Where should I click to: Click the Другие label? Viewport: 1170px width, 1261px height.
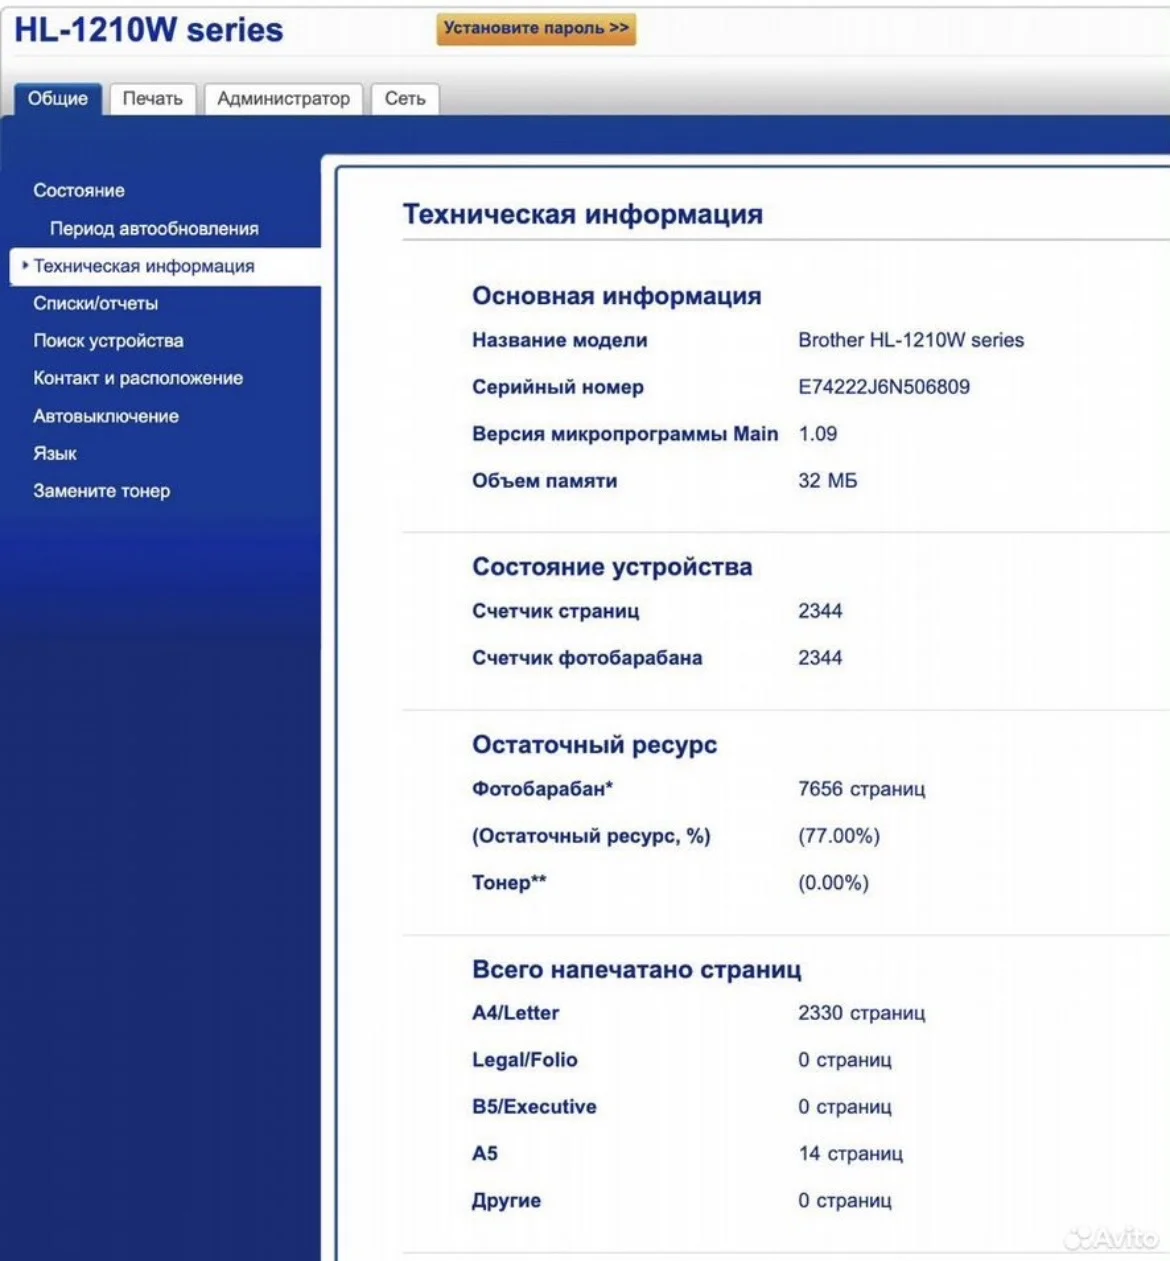click(x=507, y=1201)
